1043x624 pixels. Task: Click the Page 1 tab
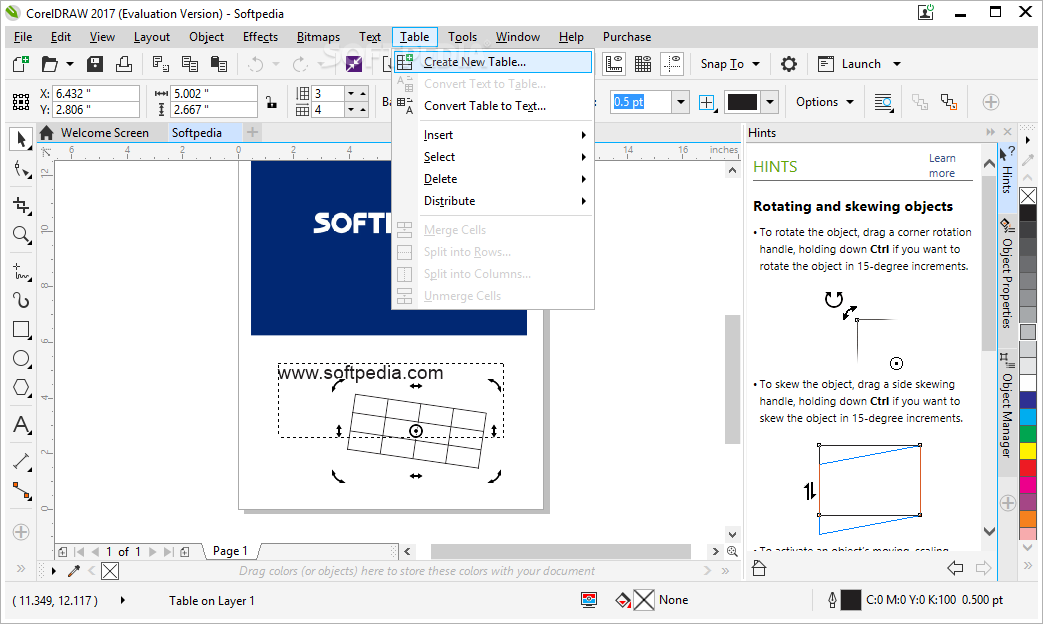click(230, 551)
